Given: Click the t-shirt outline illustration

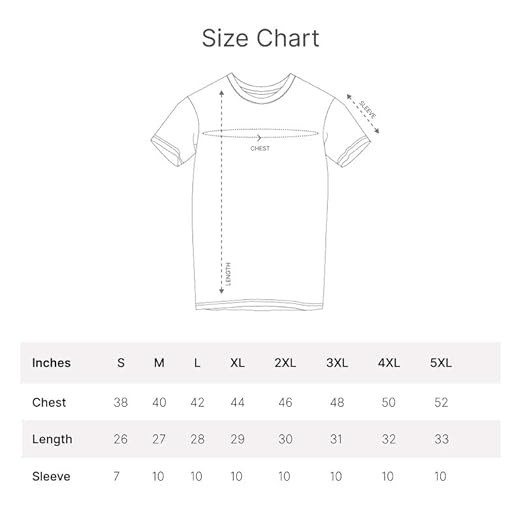Looking at the screenshot, I should (261, 192).
